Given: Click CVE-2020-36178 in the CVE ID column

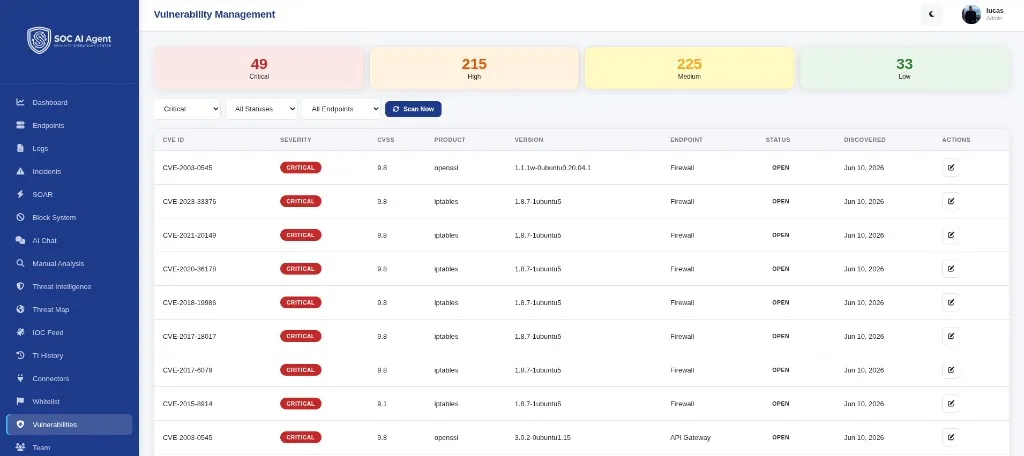Looking at the screenshot, I should pos(189,269).
